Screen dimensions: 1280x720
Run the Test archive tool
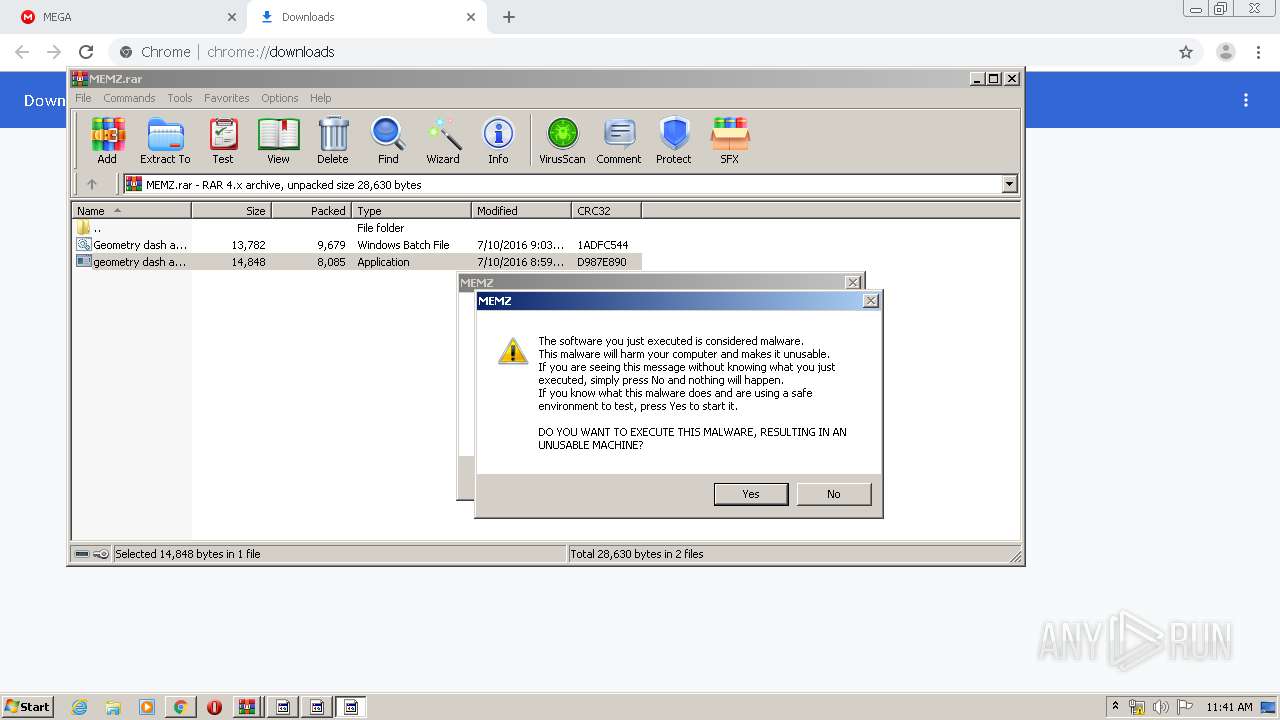click(223, 140)
